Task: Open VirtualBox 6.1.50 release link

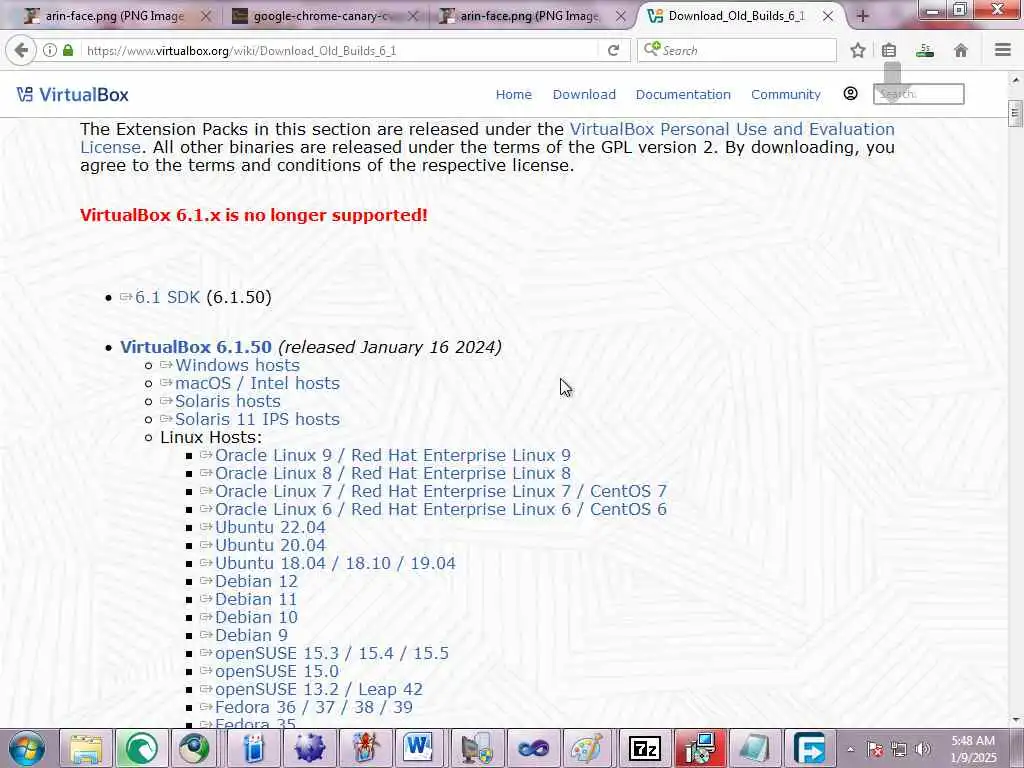Action: tap(195, 347)
